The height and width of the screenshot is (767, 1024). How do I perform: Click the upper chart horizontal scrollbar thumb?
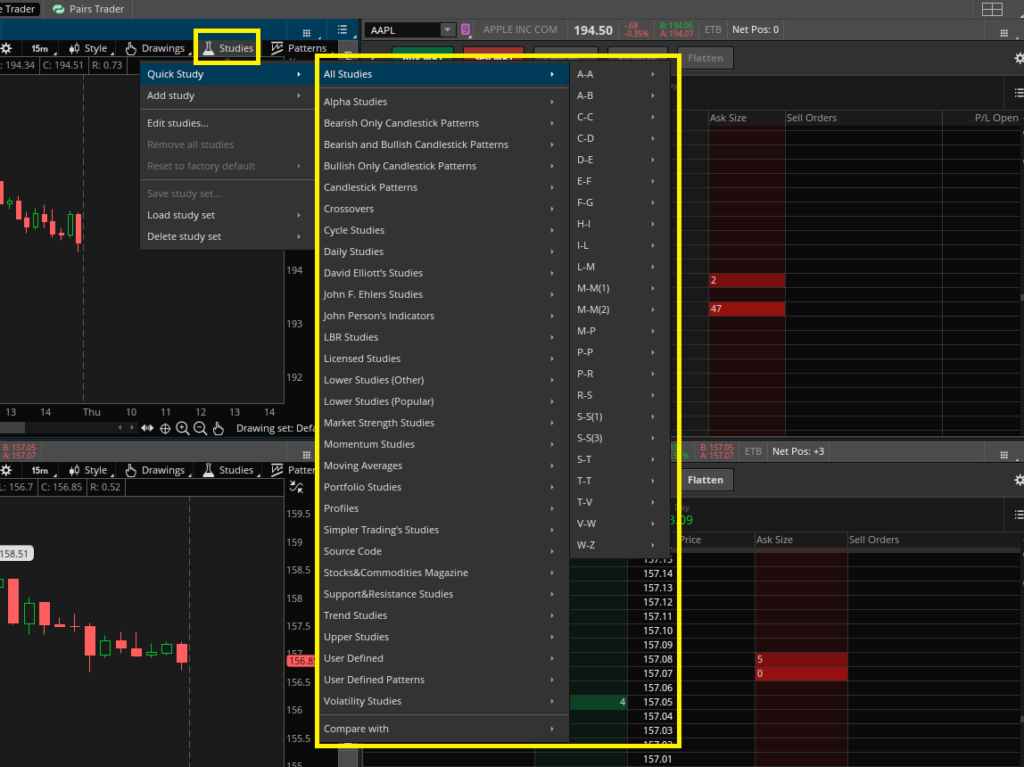point(12,428)
